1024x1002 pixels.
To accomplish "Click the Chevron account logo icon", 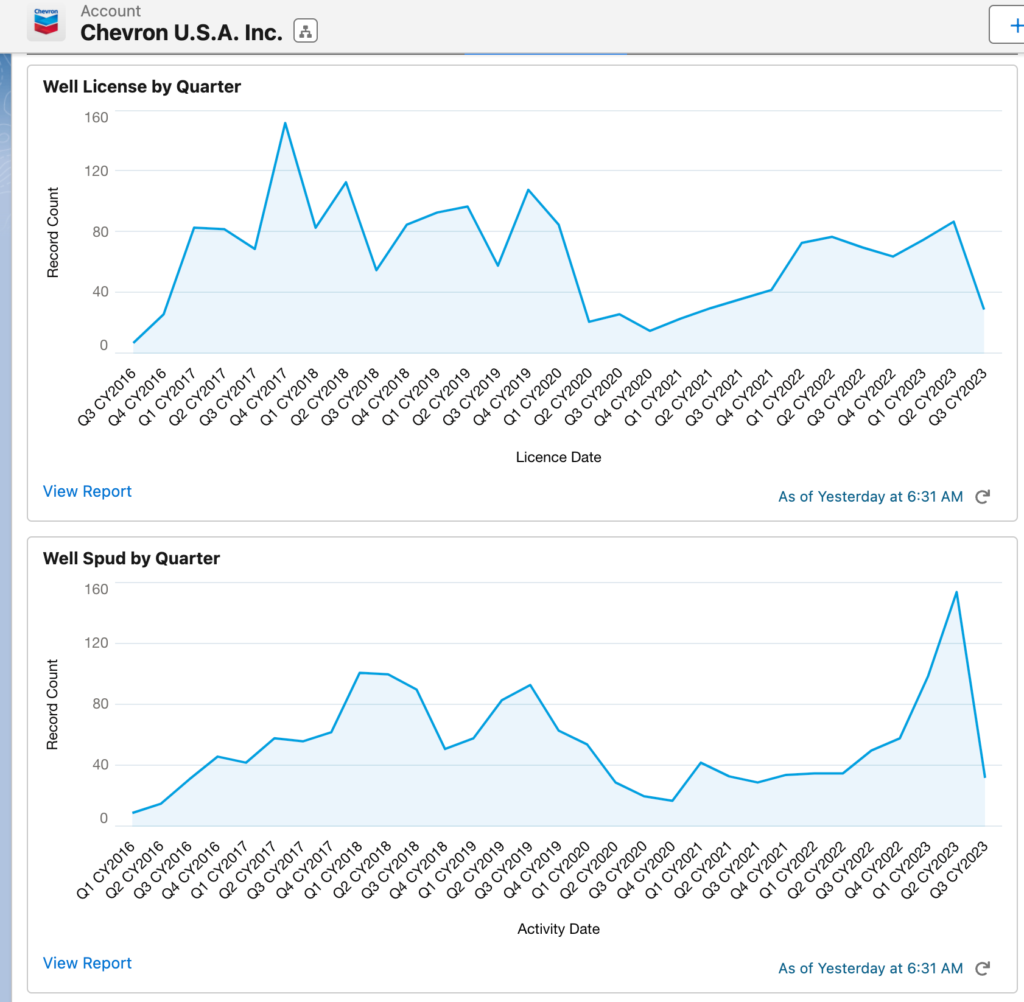I will tap(46, 22).
